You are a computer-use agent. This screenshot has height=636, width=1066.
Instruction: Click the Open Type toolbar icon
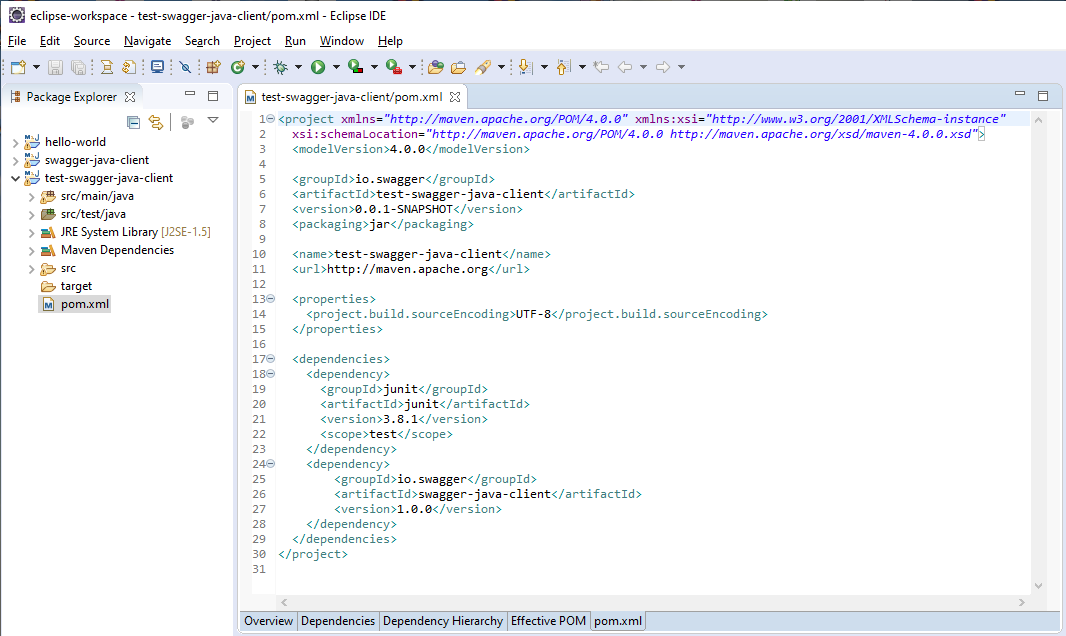434,67
